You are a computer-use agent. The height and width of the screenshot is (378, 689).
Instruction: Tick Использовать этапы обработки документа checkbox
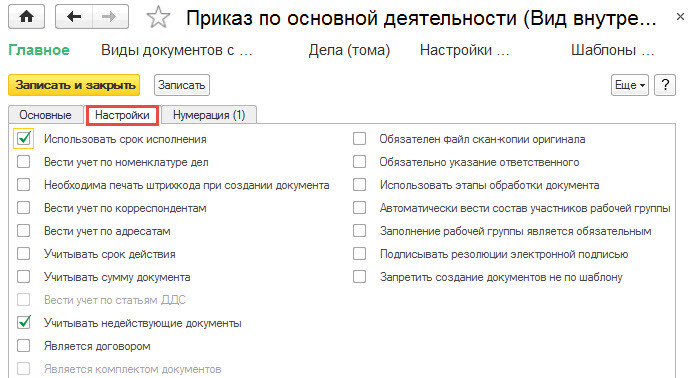coord(359,185)
